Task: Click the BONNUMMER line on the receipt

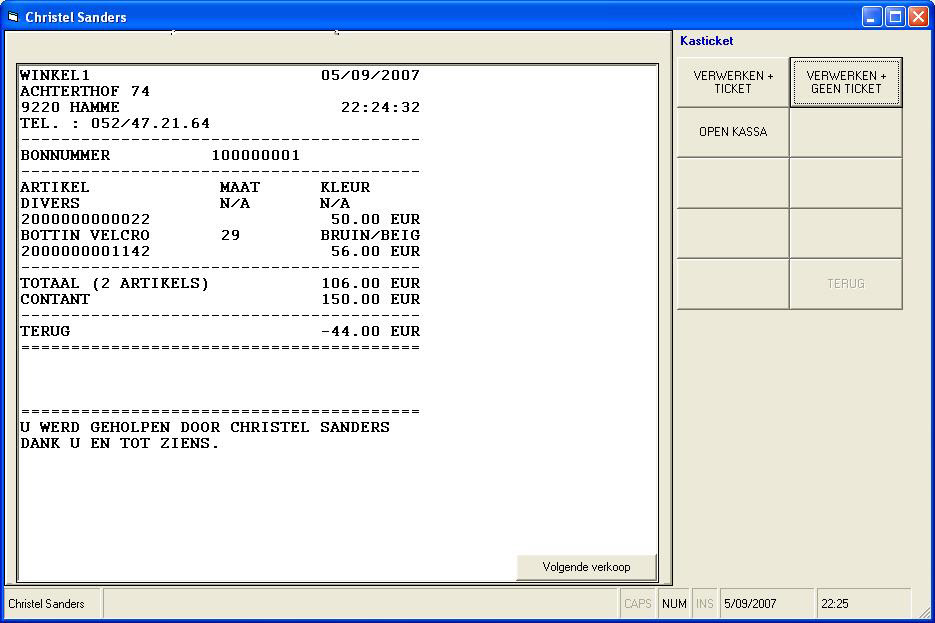Action: point(160,156)
